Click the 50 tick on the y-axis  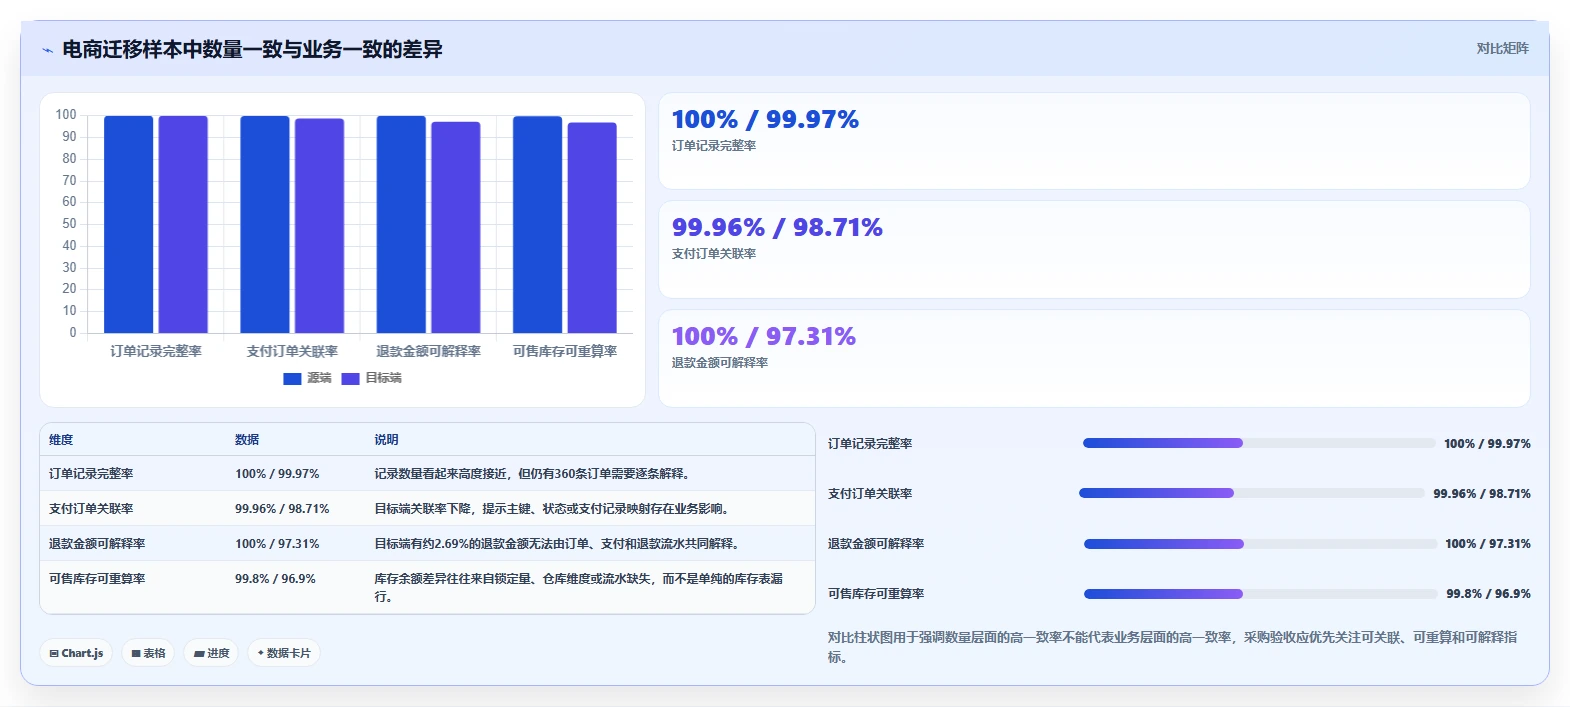point(69,224)
